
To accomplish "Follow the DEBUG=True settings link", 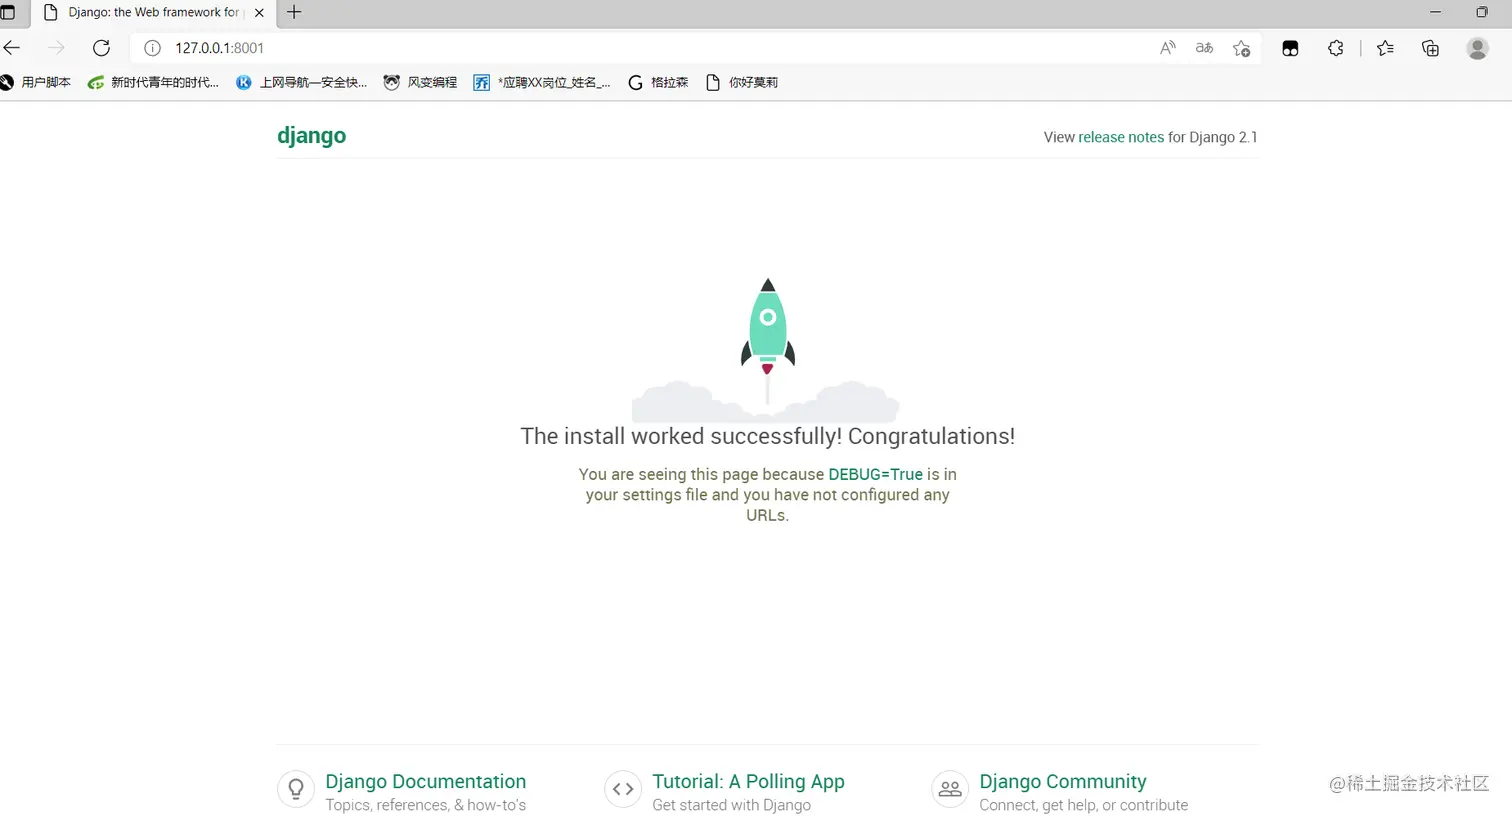I will coord(875,474).
